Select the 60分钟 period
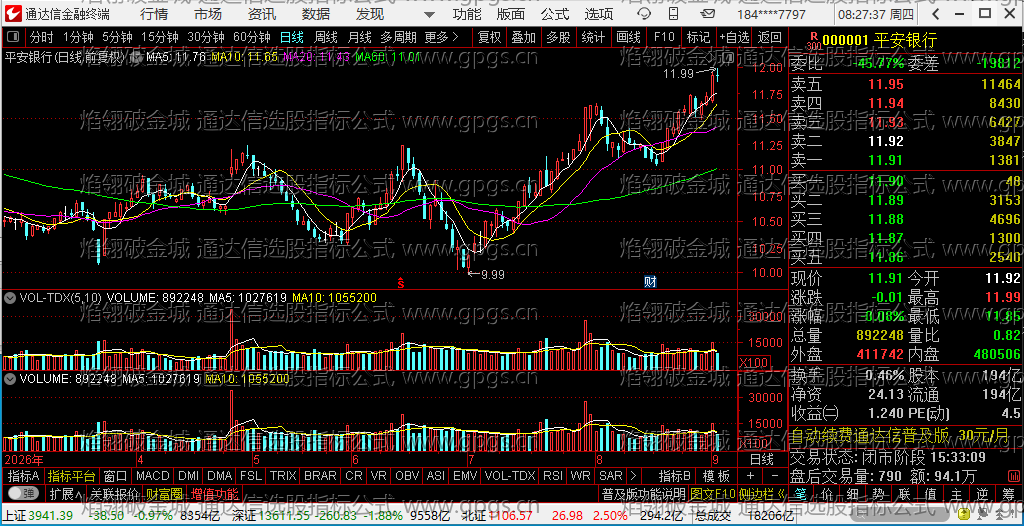The image size is (1024, 526). point(251,37)
